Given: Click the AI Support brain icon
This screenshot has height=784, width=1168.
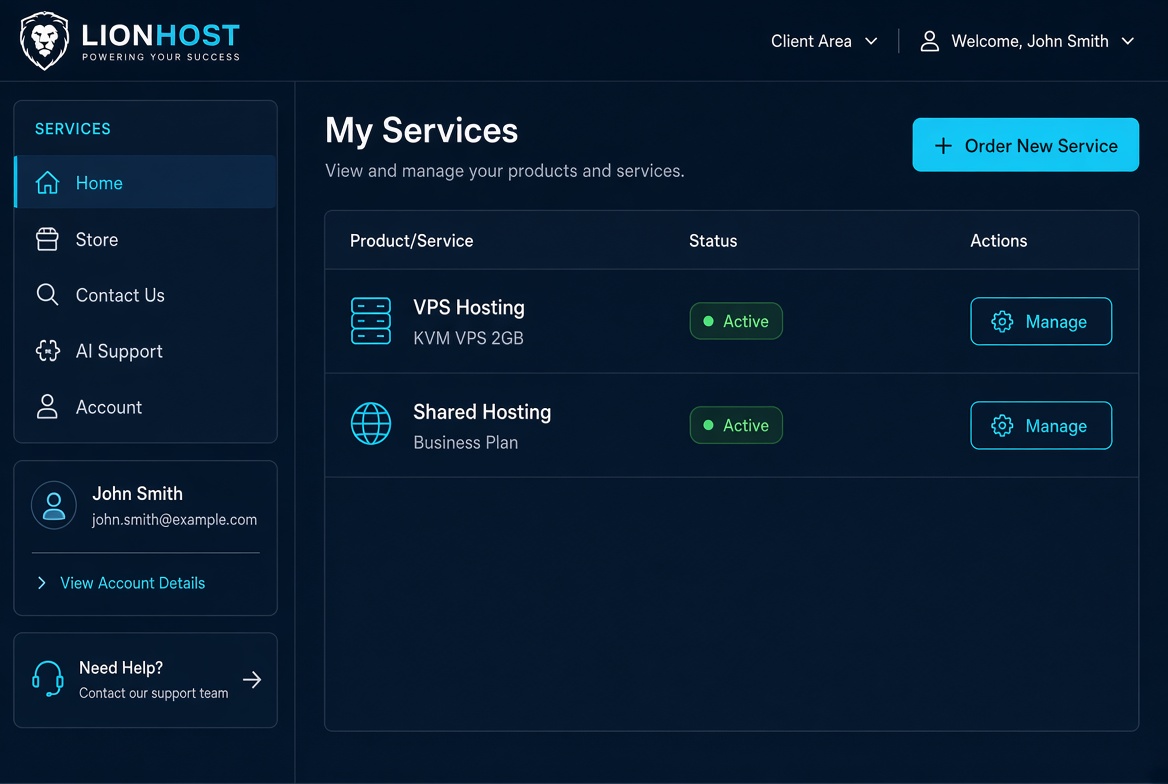Looking at the screenshot, I should (48, 350).
